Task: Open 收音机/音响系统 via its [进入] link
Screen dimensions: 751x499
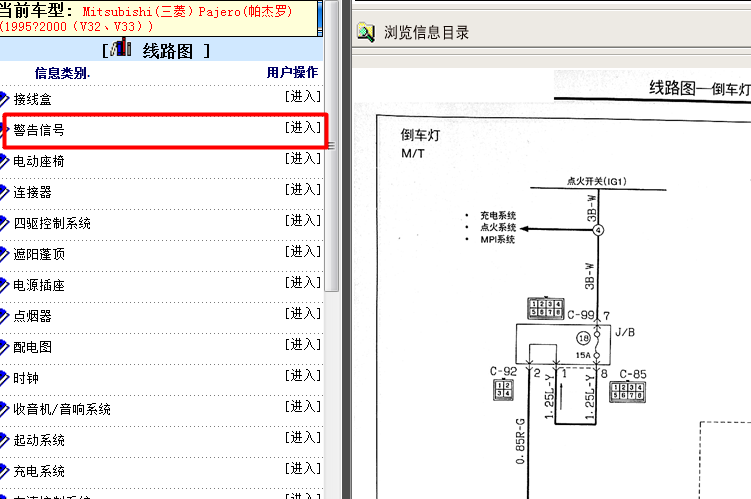Action: tap(303, 407)
